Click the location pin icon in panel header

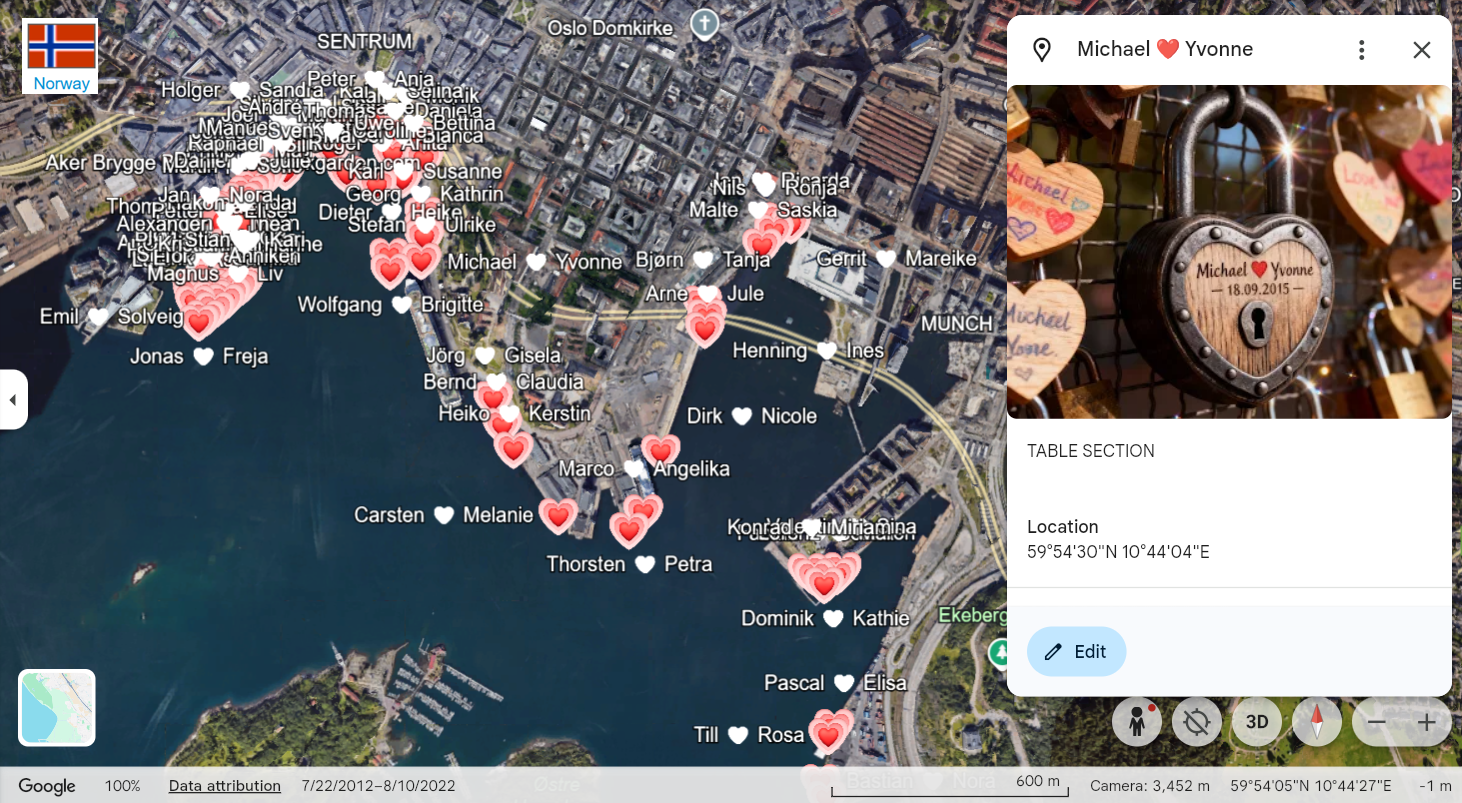pos(1042,50)
